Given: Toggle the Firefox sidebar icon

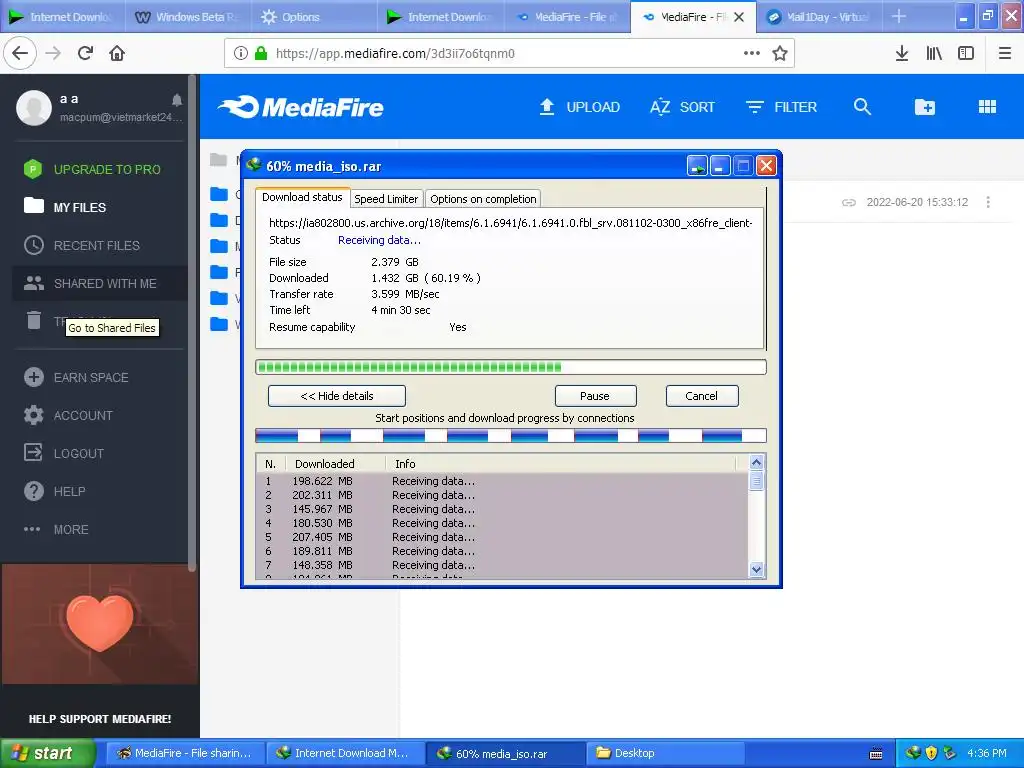Looking at the screenshot, I should point(966,53).
